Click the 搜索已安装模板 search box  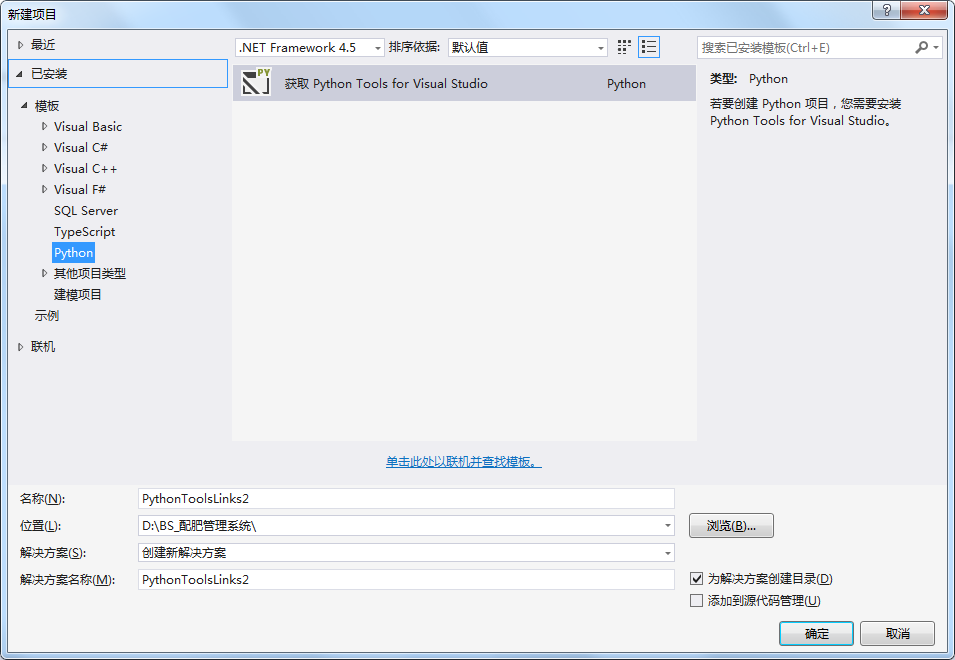pyautogui.click(x=805, y=47)
